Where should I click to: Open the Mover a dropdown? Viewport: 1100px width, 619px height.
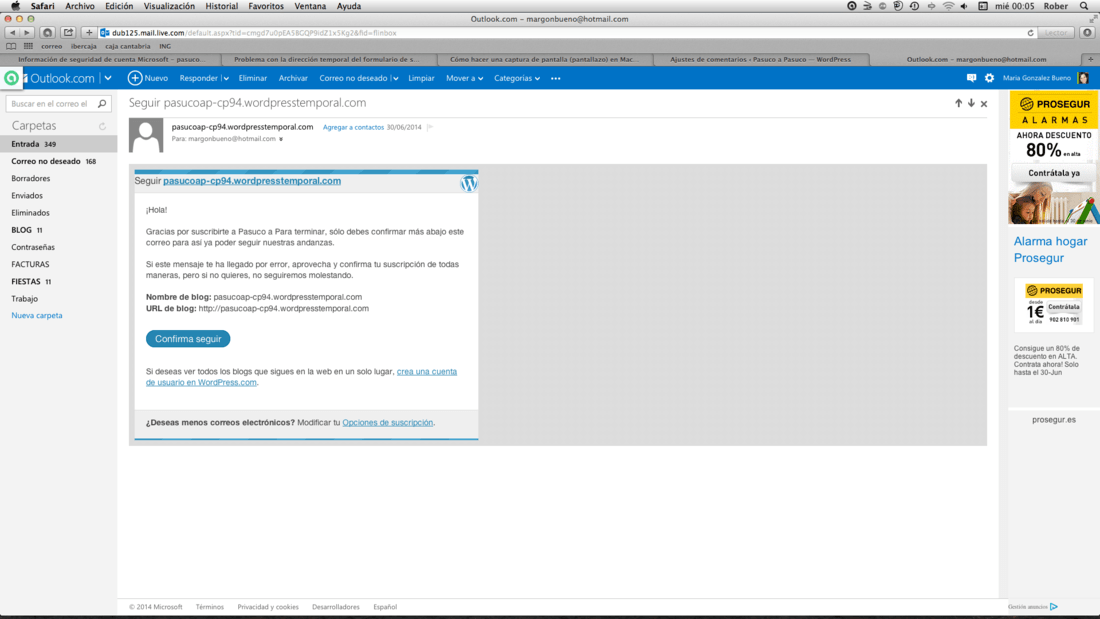click(x=464, y=79)
